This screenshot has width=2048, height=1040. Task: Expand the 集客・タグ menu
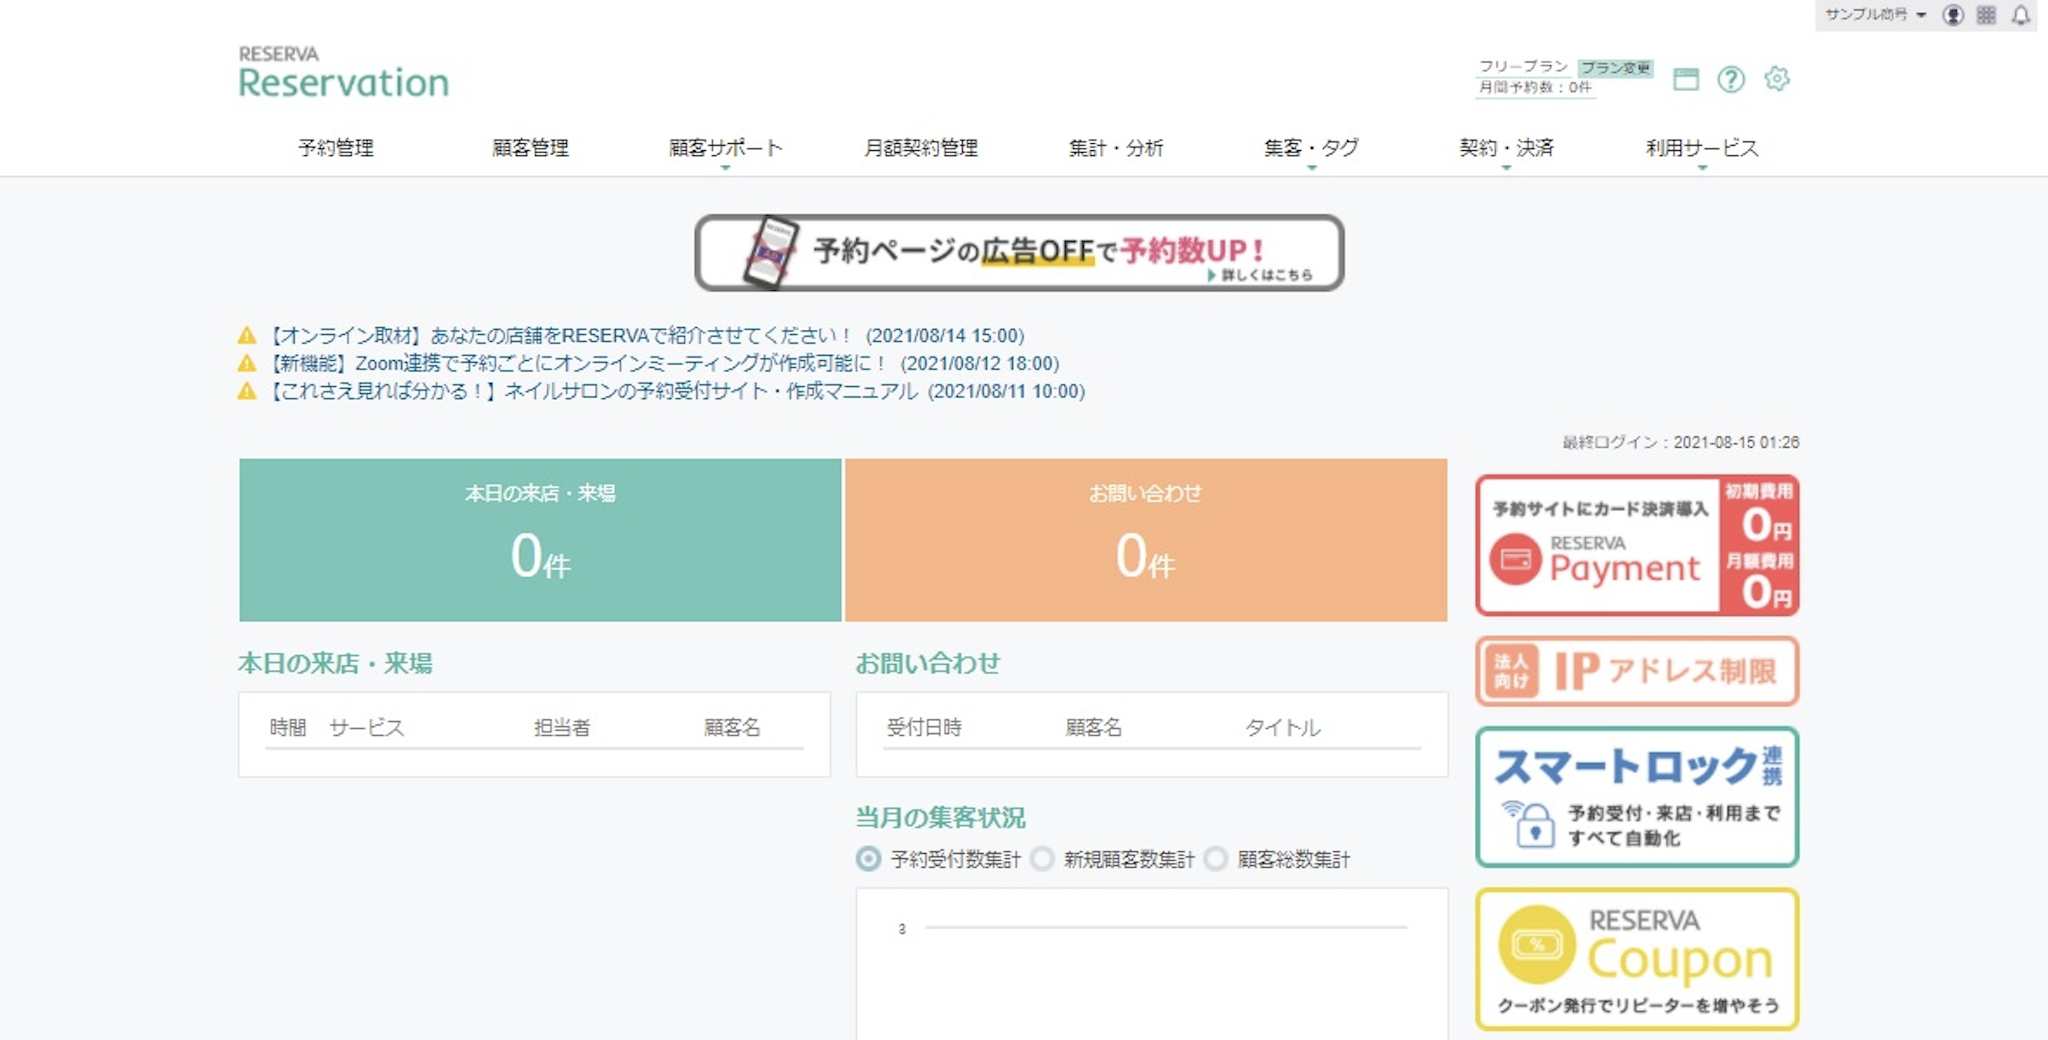click(1311, 148)
